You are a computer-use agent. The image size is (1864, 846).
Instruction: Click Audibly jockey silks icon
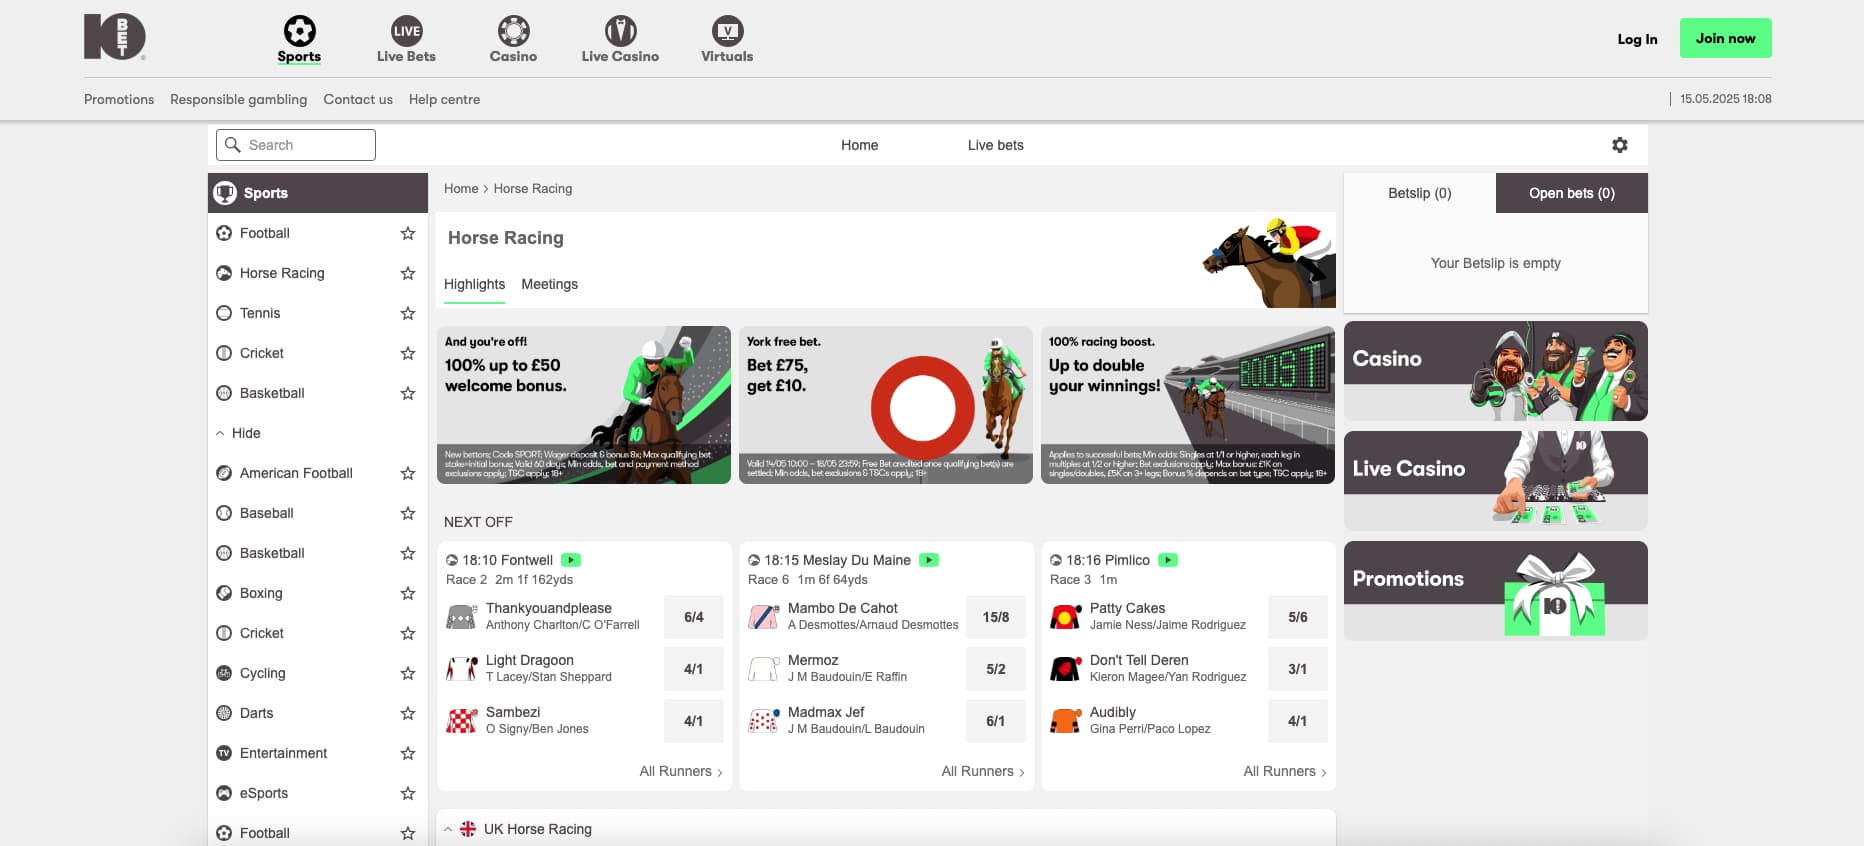pos(1065,721)
